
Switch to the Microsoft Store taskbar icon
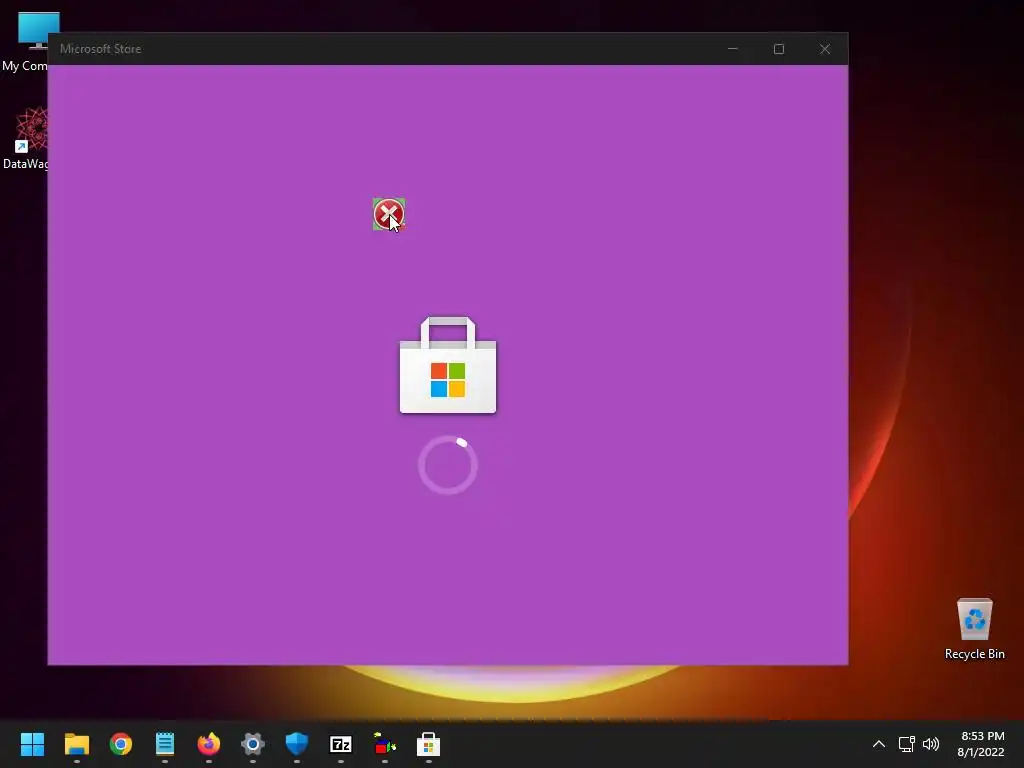coord(428,744)
